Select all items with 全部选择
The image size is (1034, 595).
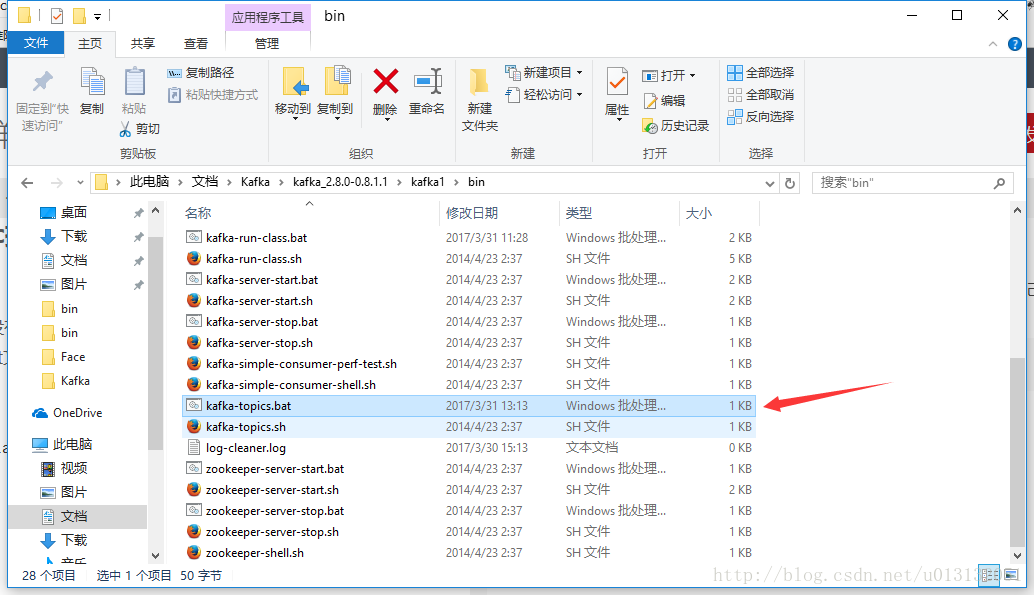pyautogui.click(x=760, y=71)
